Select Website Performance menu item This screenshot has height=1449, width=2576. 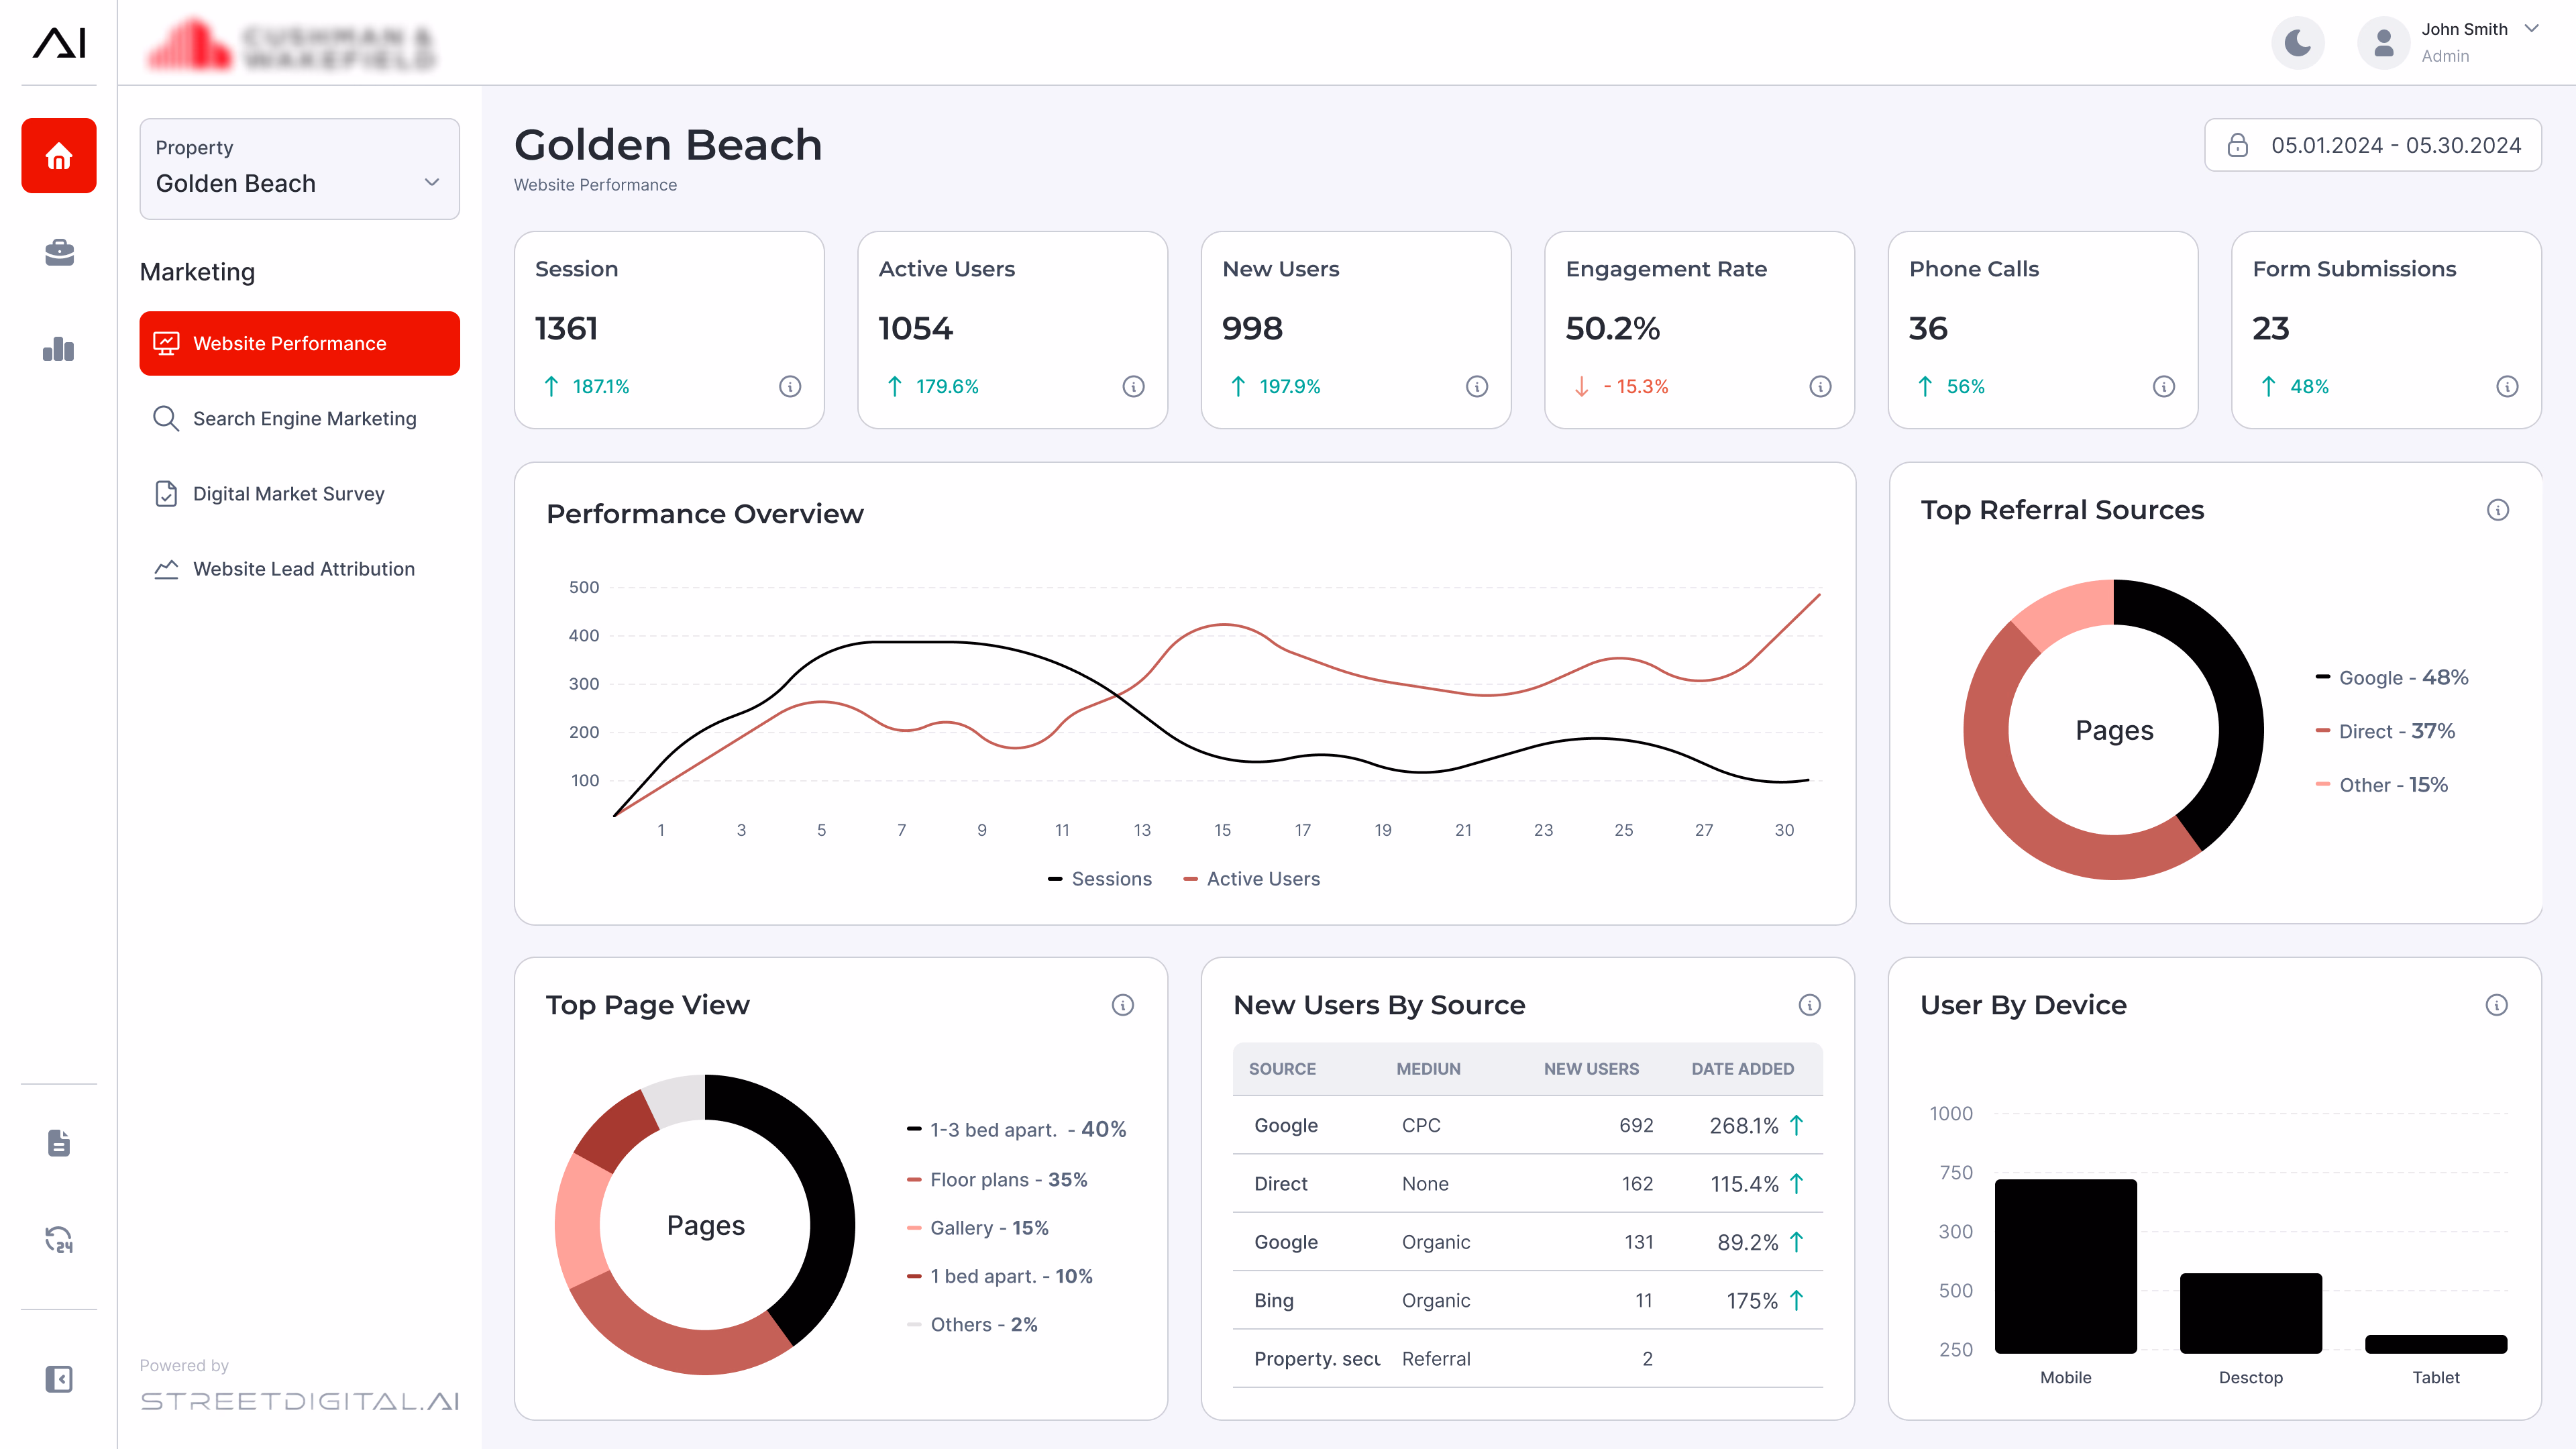coord(300,343)
